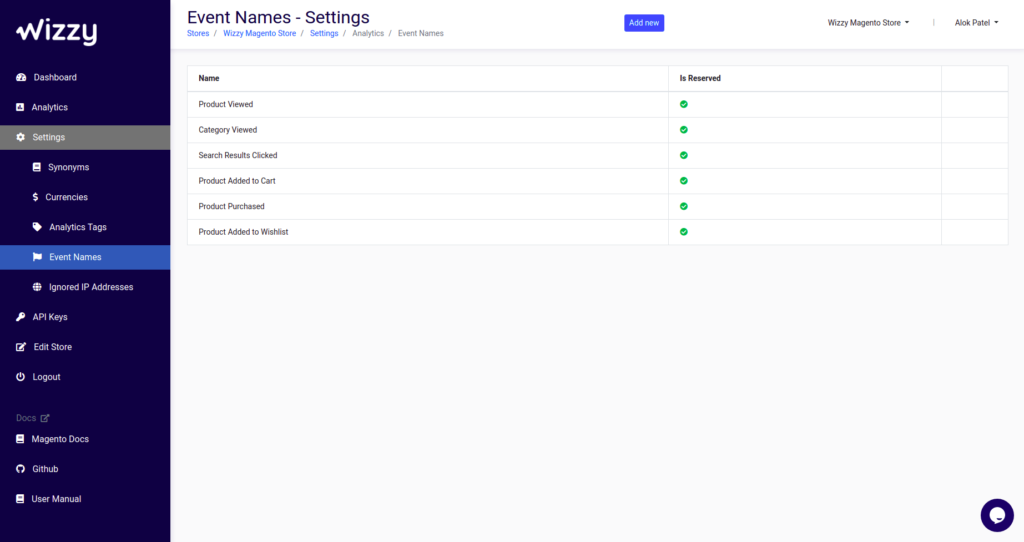The height and width of the screenshot is (542, 1024).
Task: Click the Stores breadcrumb link
Action: click(x=198, y=33)
